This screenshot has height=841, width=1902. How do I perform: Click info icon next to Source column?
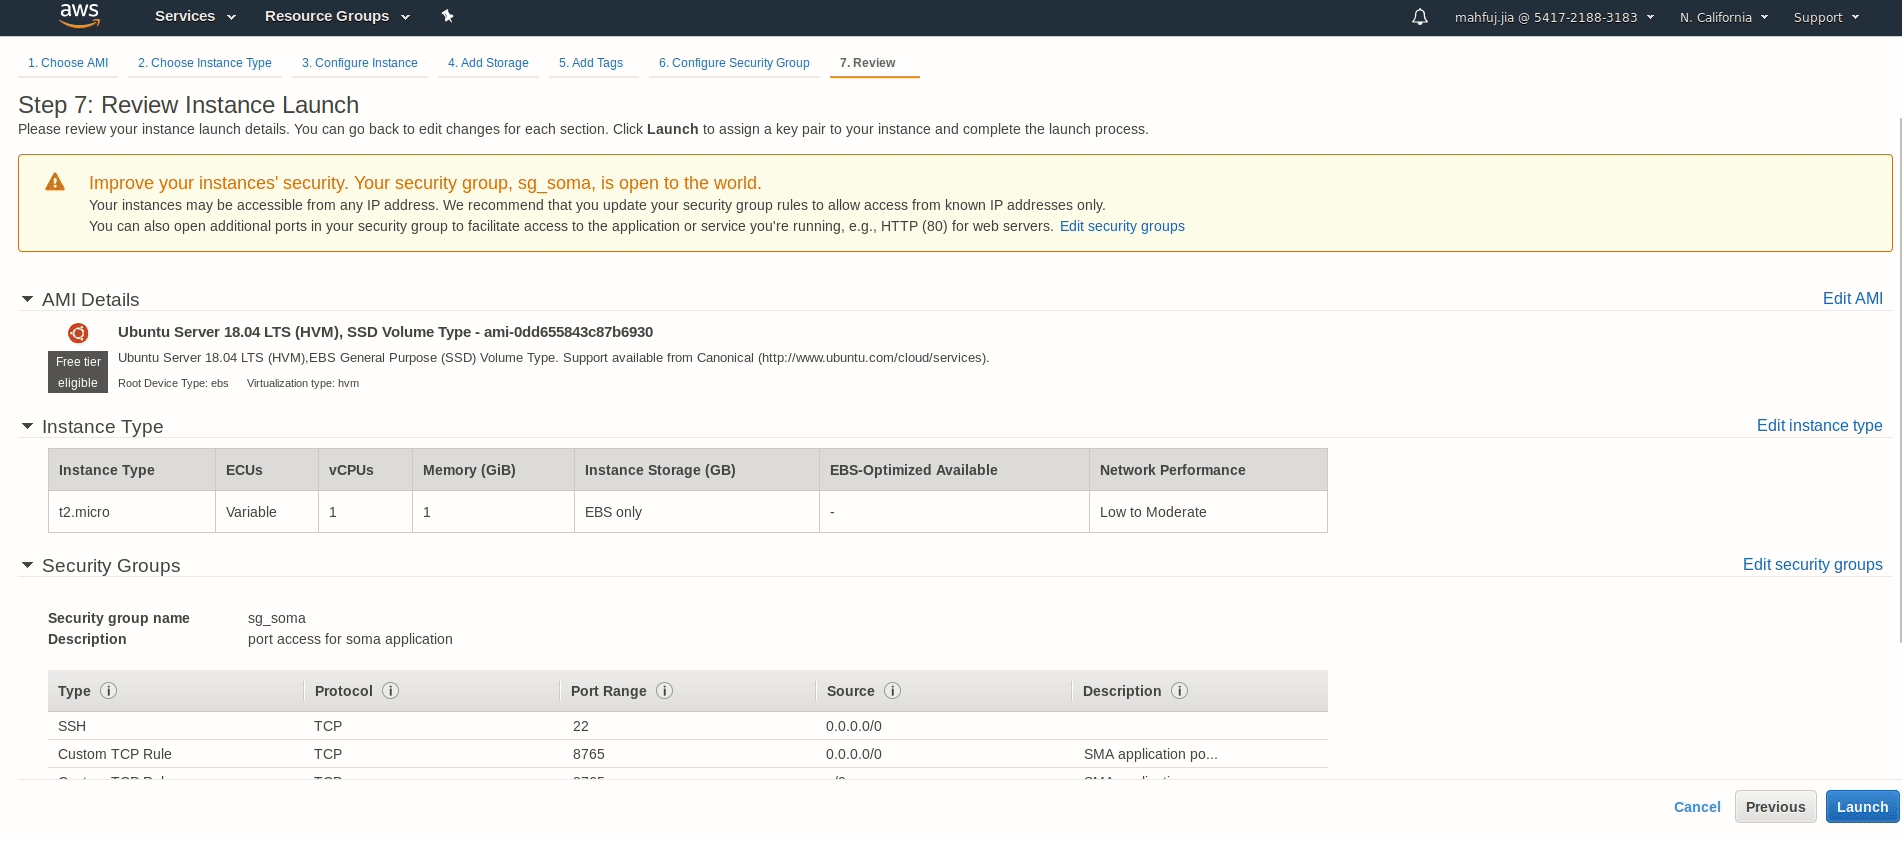pyautogui.click(x=893, y=690)
